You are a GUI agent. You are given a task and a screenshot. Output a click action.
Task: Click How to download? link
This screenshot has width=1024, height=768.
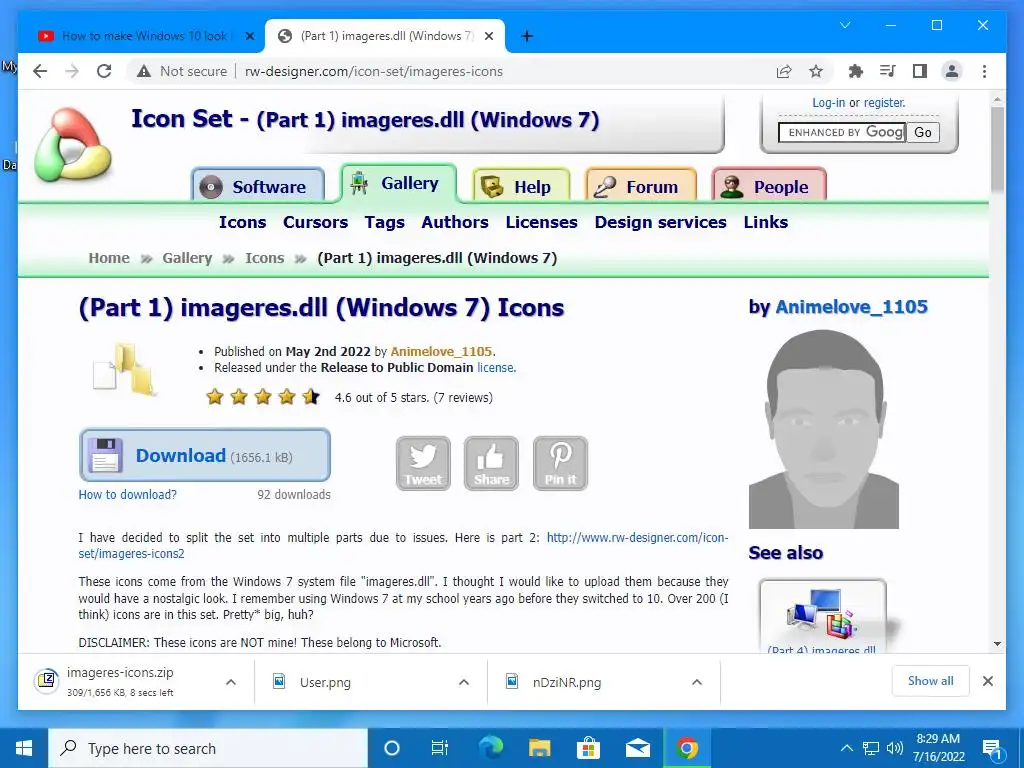pos(127,494)
